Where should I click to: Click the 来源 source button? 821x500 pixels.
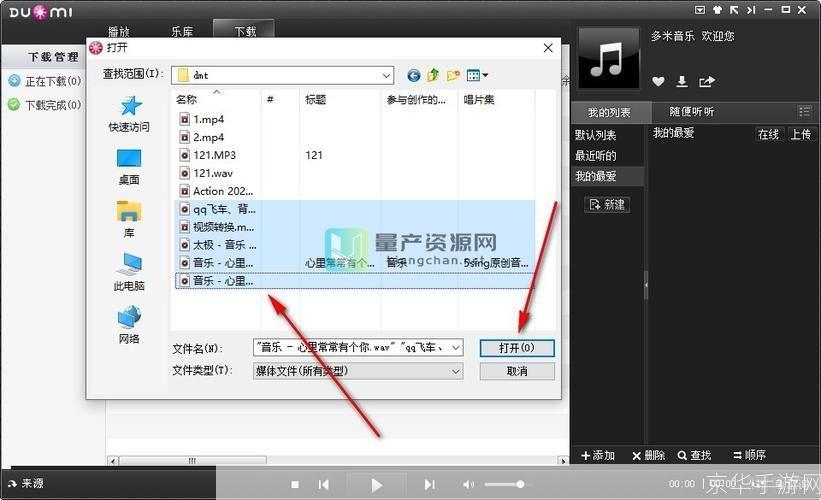click(26, 483)
